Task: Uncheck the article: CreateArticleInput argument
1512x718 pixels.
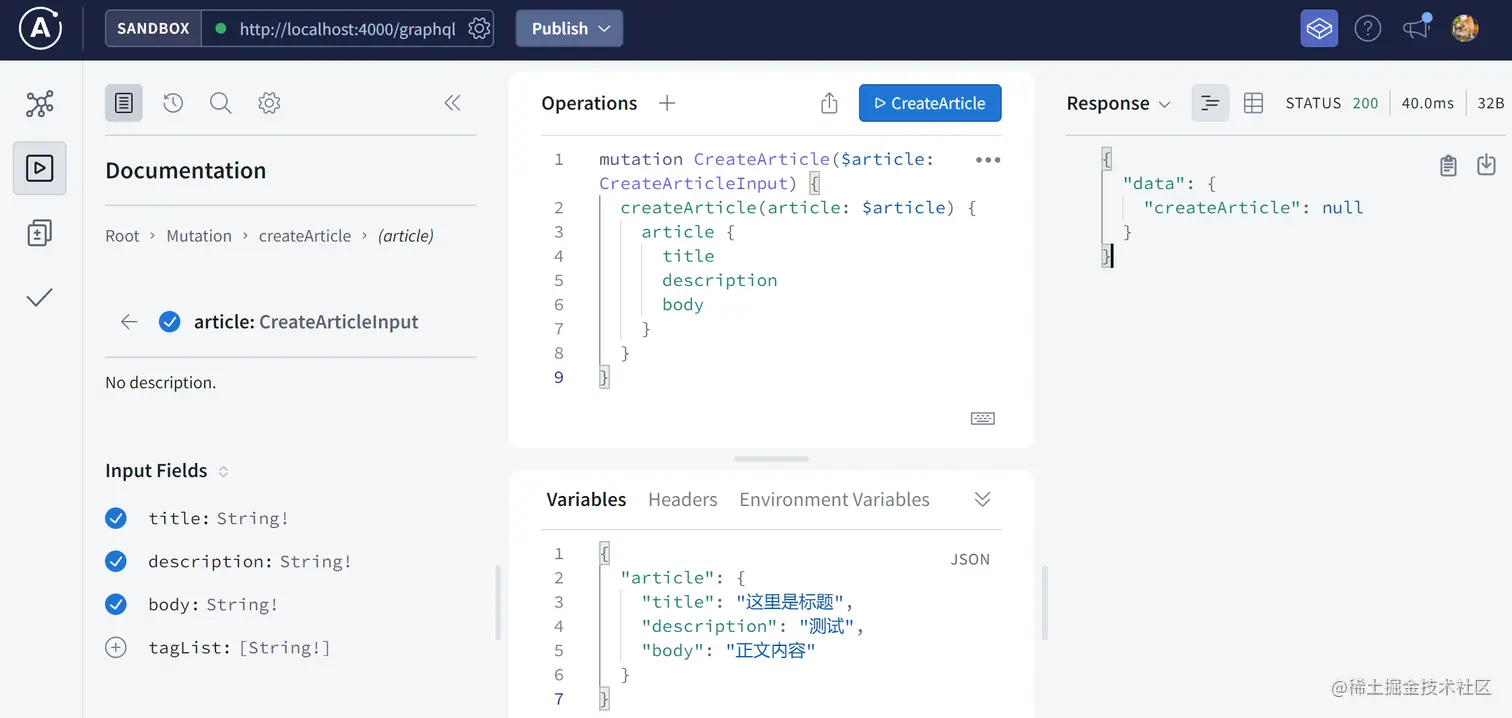Action: 170,322
